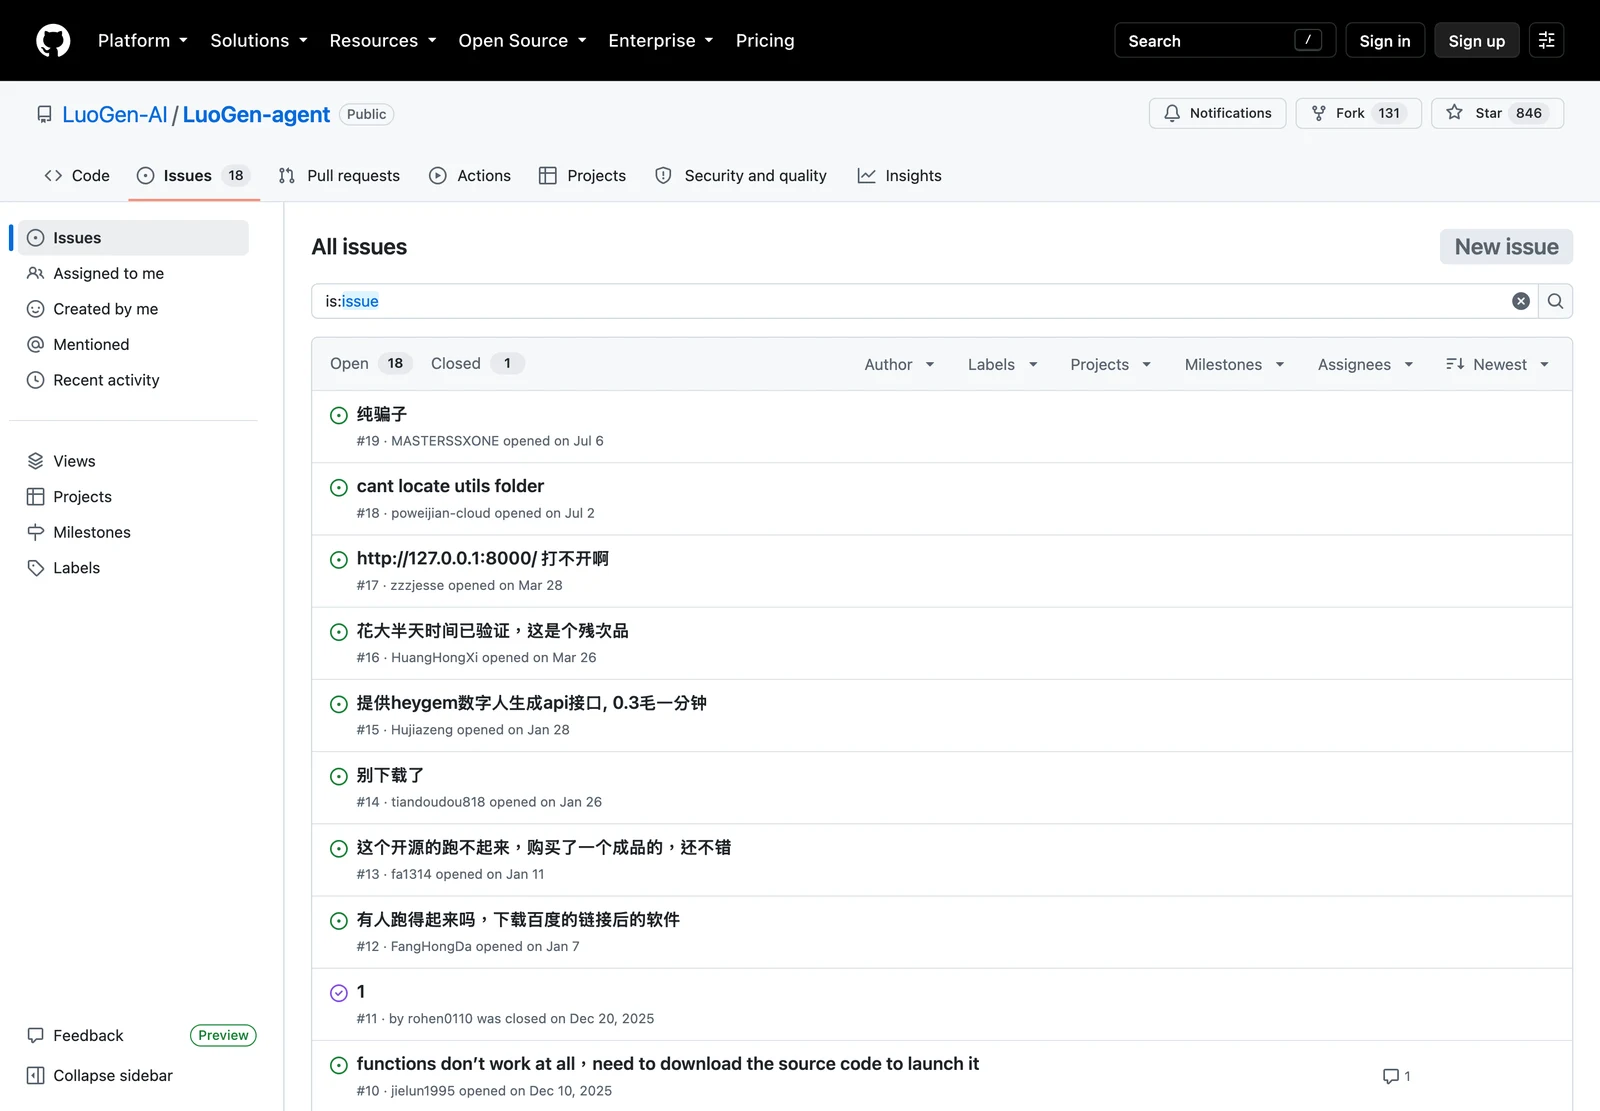Switch to the Actions tab
This screenshot has width=1600, height=1111.
470,176
